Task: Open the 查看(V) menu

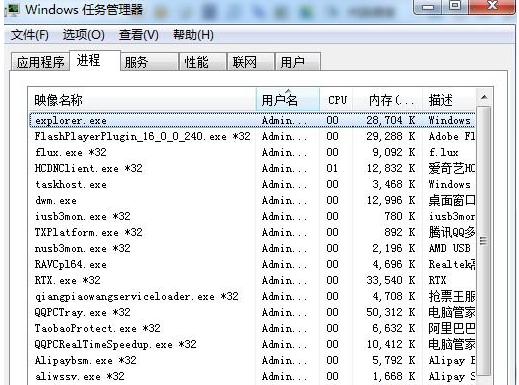Action: click(x=139, y=35)
